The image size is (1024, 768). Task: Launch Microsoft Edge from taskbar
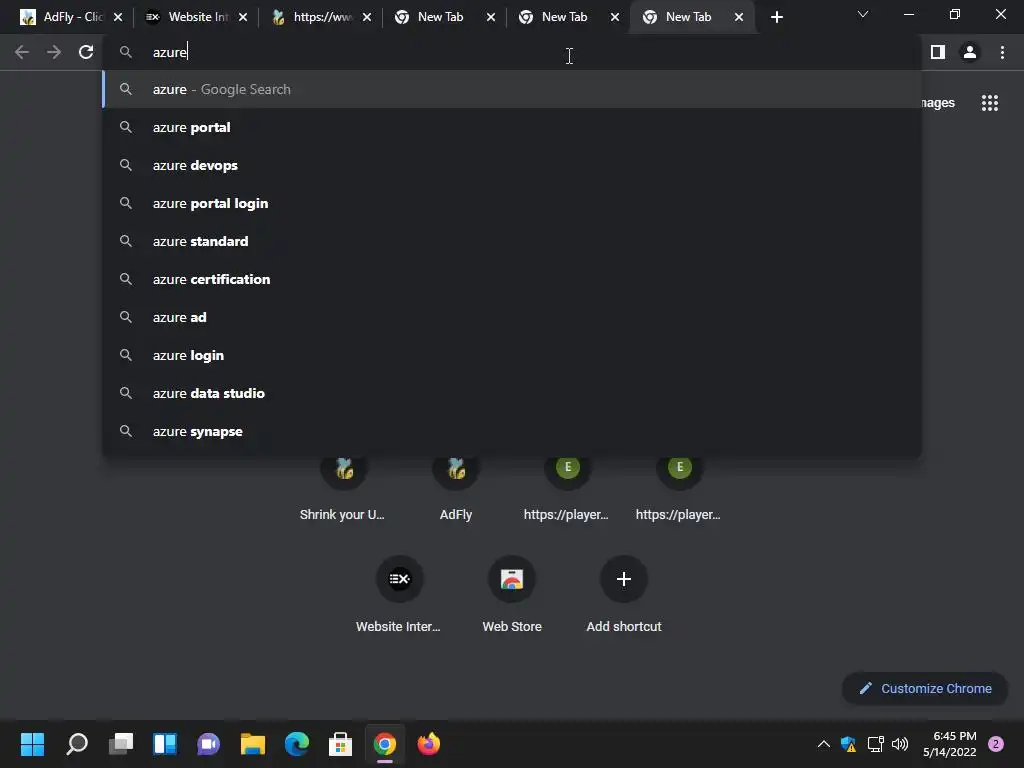point(296,744)
